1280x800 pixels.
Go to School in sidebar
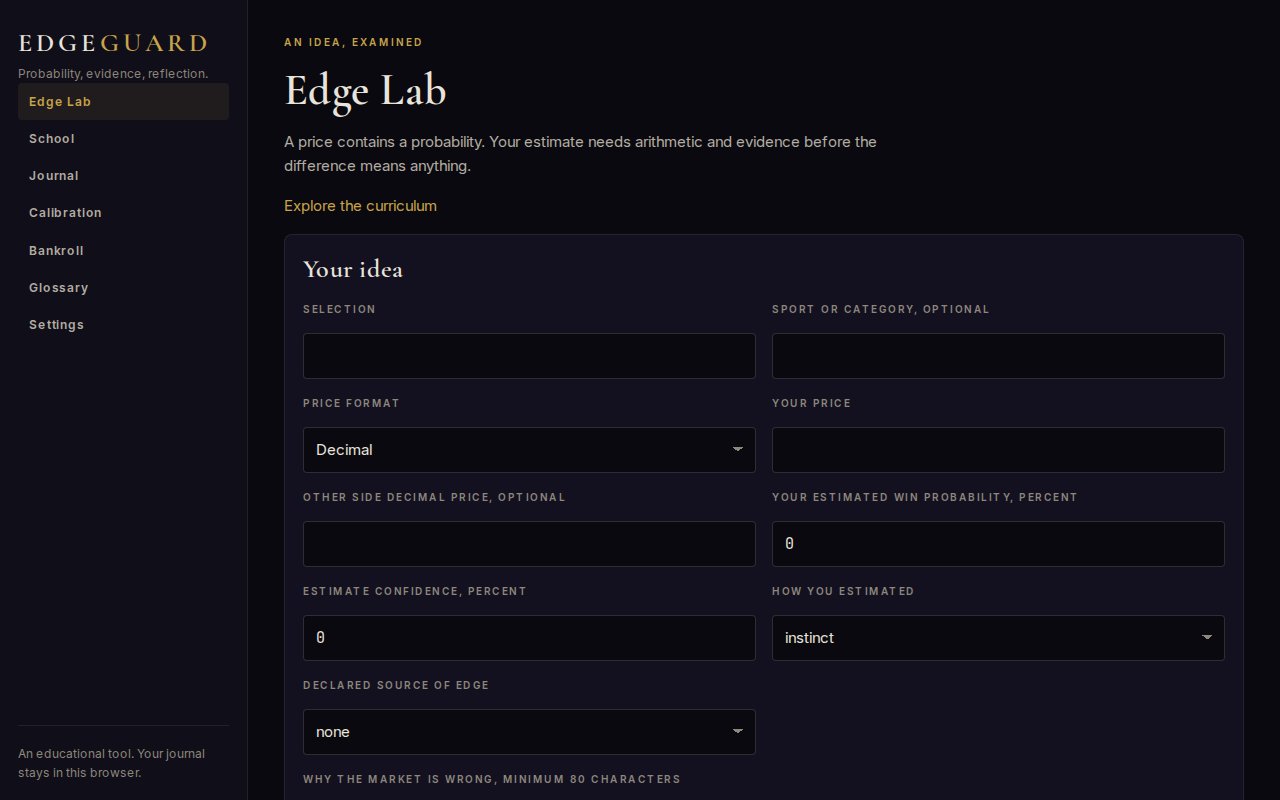pos(123,139)
